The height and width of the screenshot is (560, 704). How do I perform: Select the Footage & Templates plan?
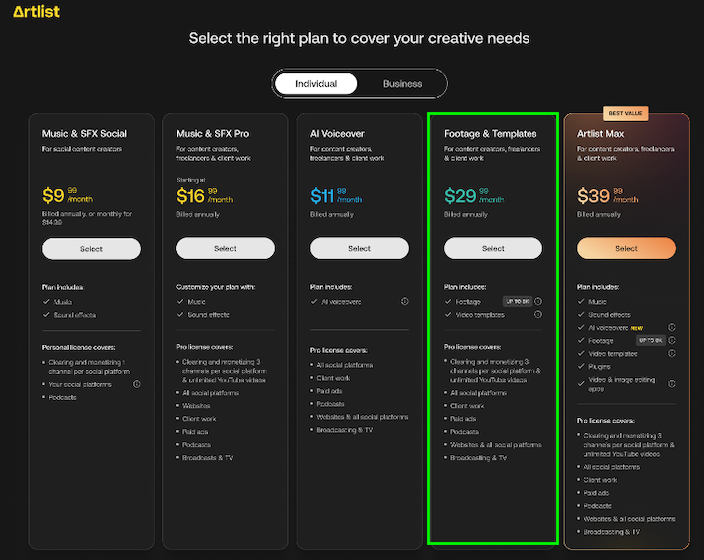493,248
